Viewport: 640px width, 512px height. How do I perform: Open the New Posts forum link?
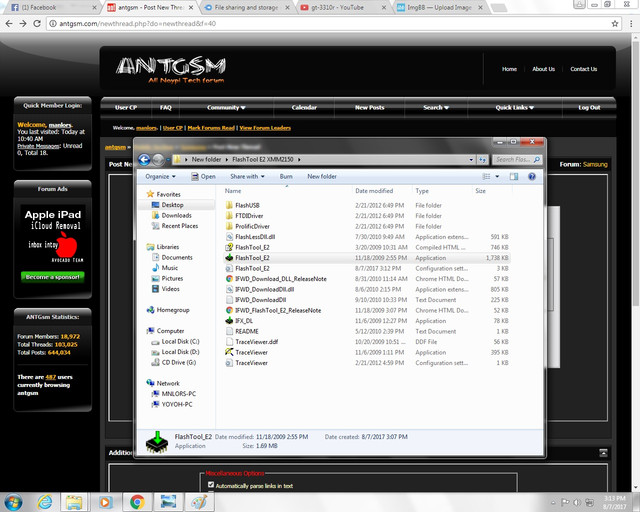point(369,107)
